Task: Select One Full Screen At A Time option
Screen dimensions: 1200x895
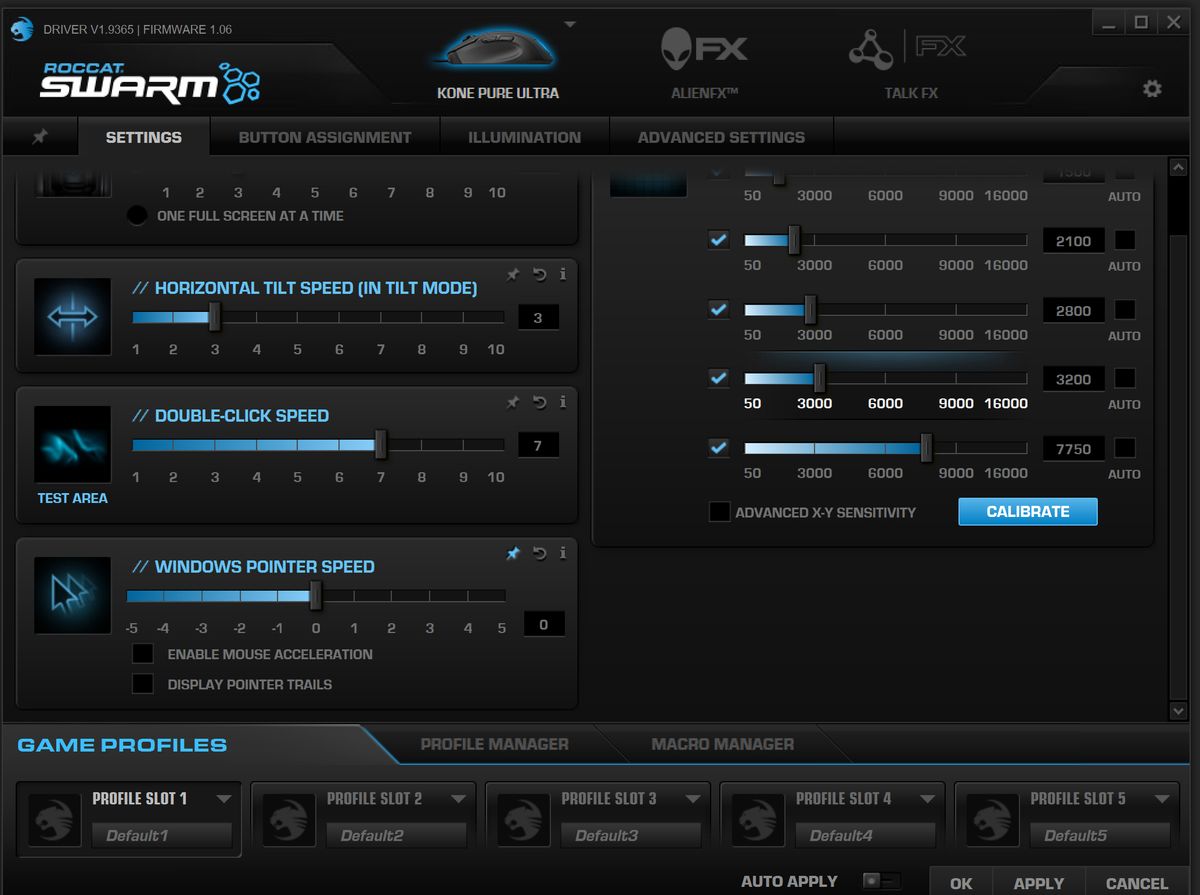Action: [137, 215]
